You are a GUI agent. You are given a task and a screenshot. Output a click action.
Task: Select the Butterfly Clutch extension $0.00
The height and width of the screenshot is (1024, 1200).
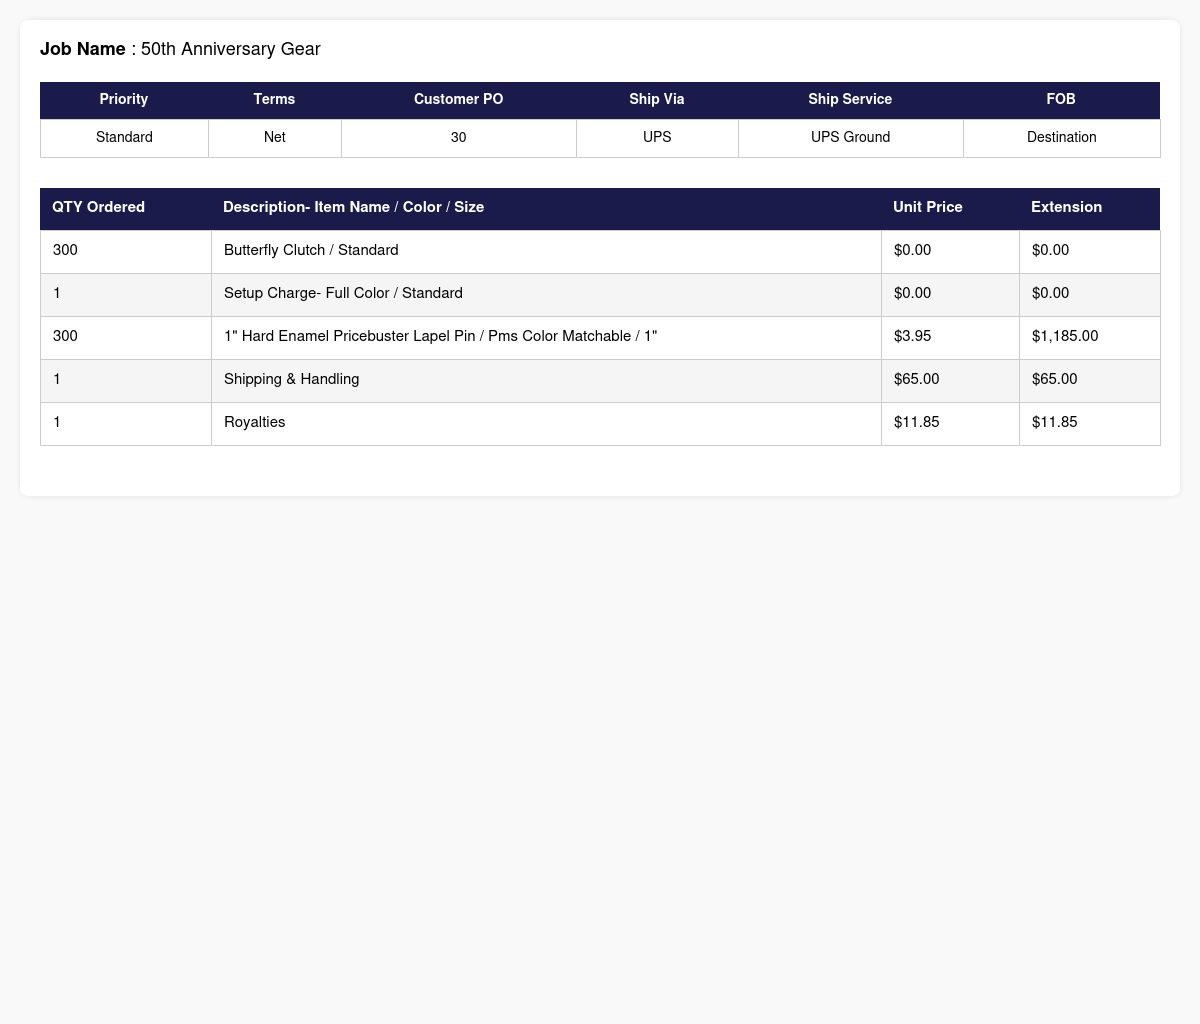[1089, 251]
